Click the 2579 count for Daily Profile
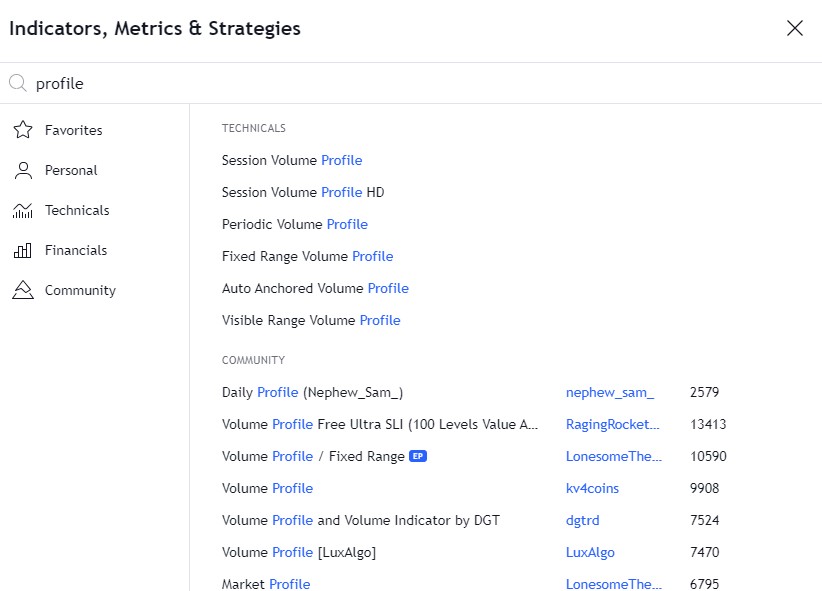The height and width of the screenshot is (591, 822). [704, 392]
